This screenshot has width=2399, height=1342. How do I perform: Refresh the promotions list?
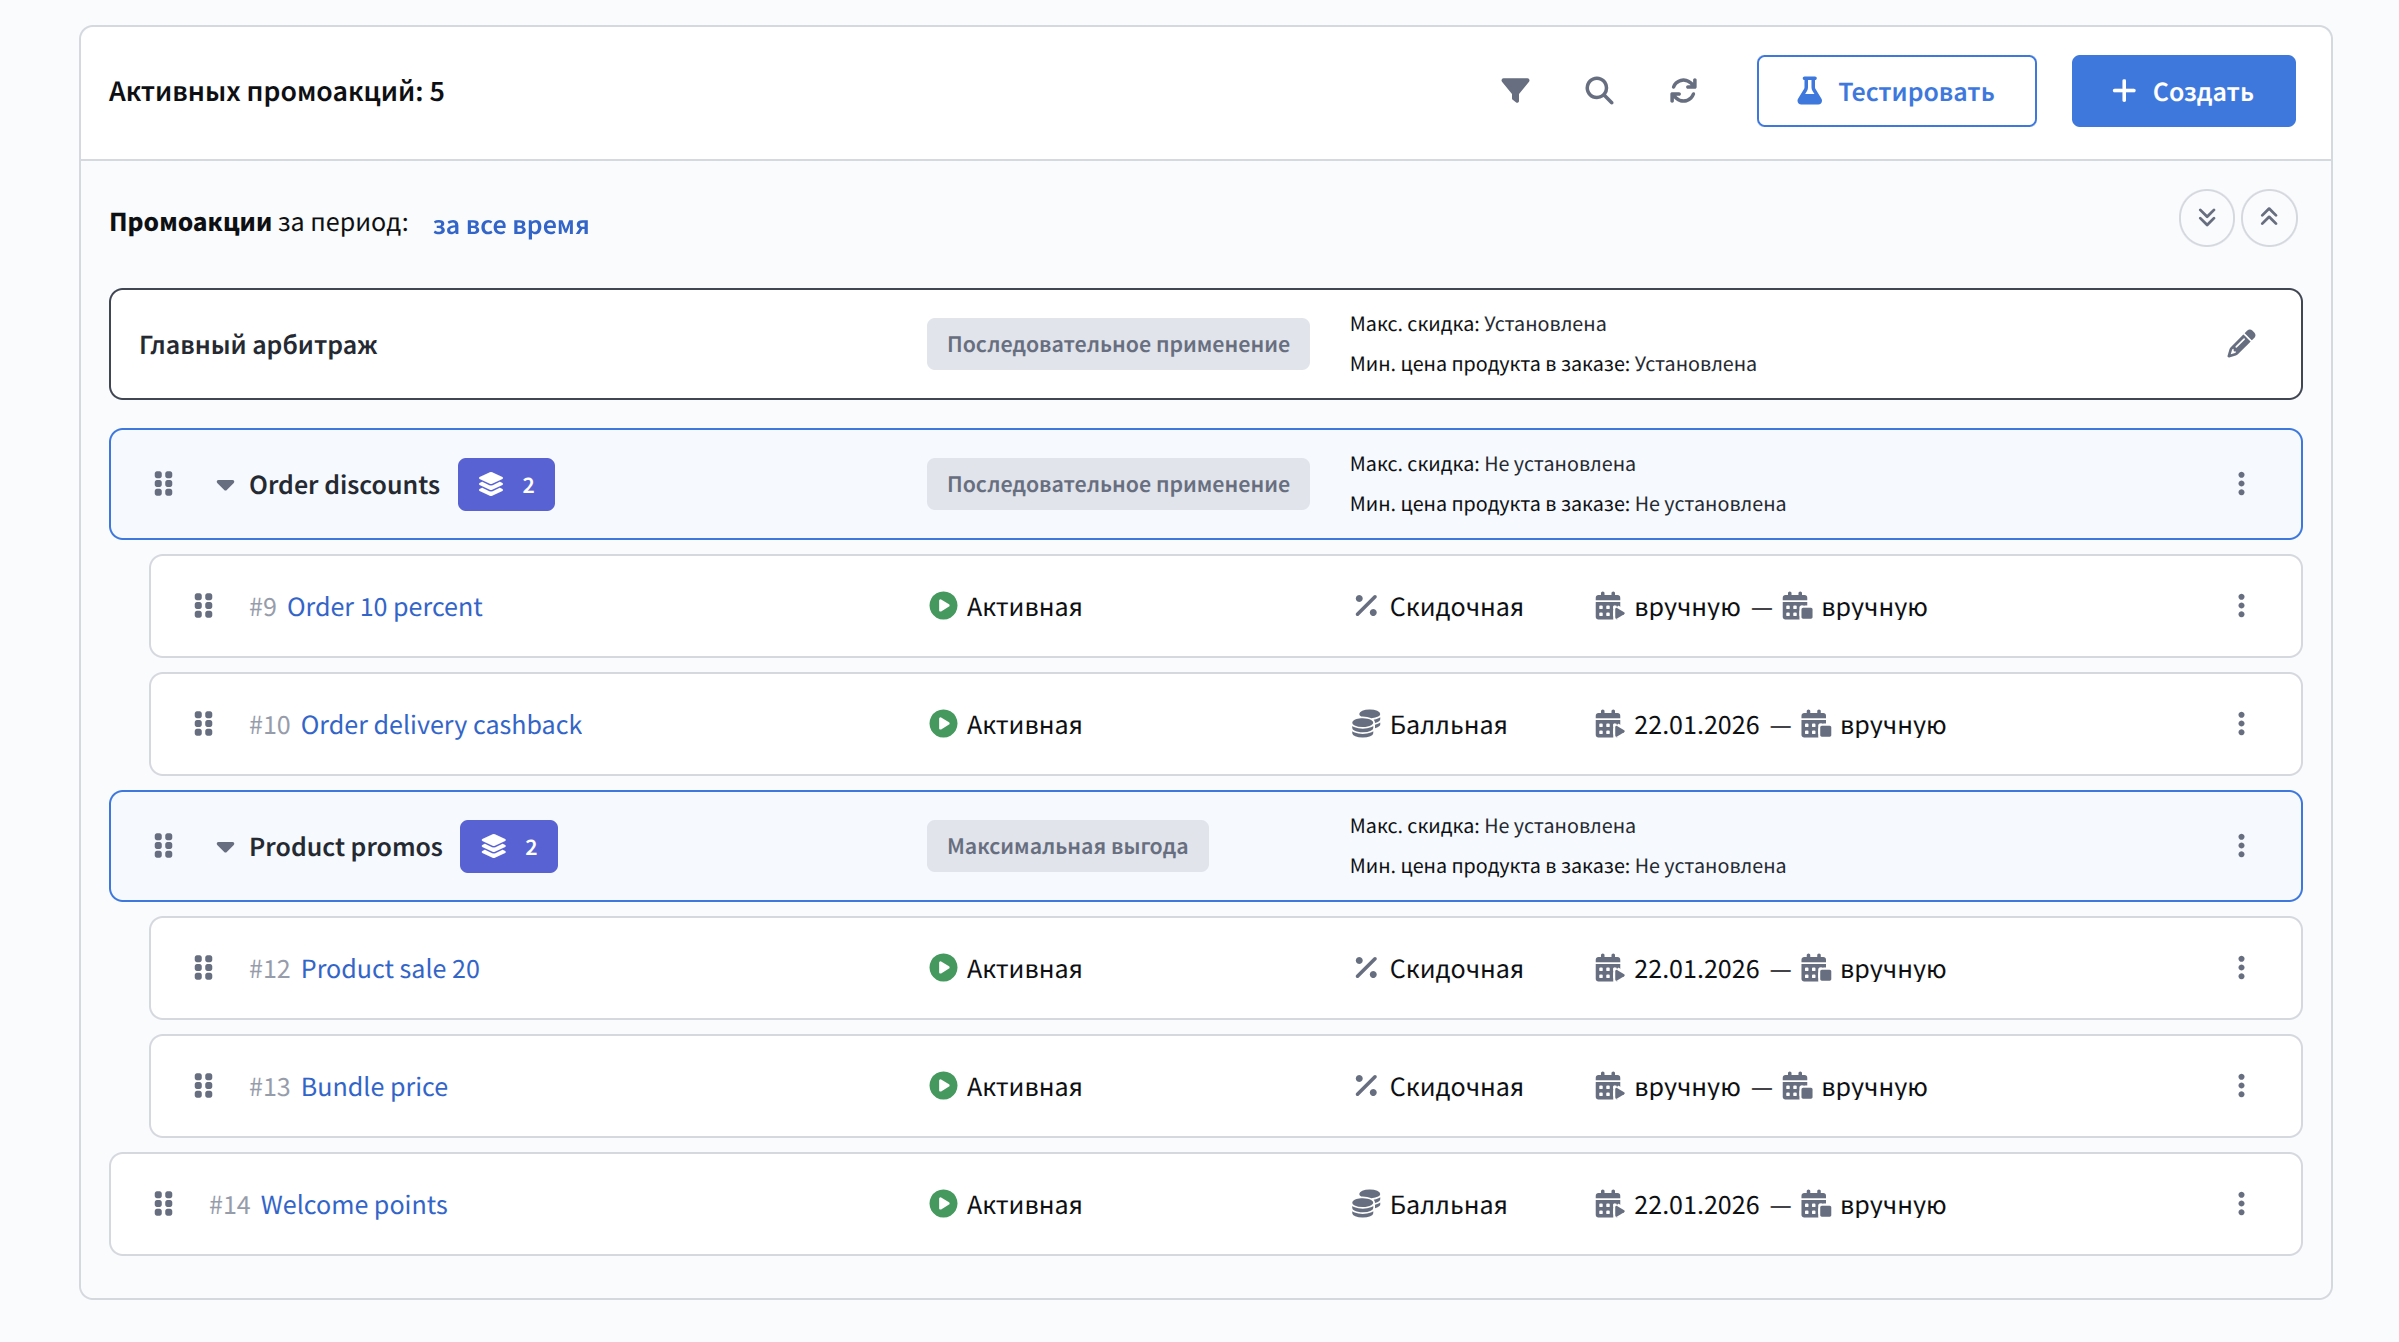[x=1683, y=91]
